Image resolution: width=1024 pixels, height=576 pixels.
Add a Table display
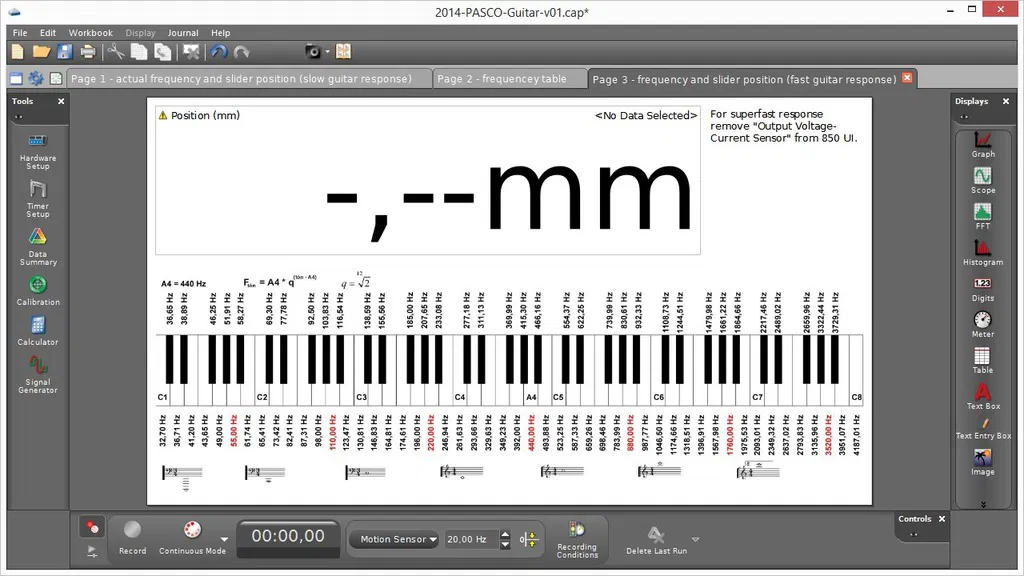(982, 360)
